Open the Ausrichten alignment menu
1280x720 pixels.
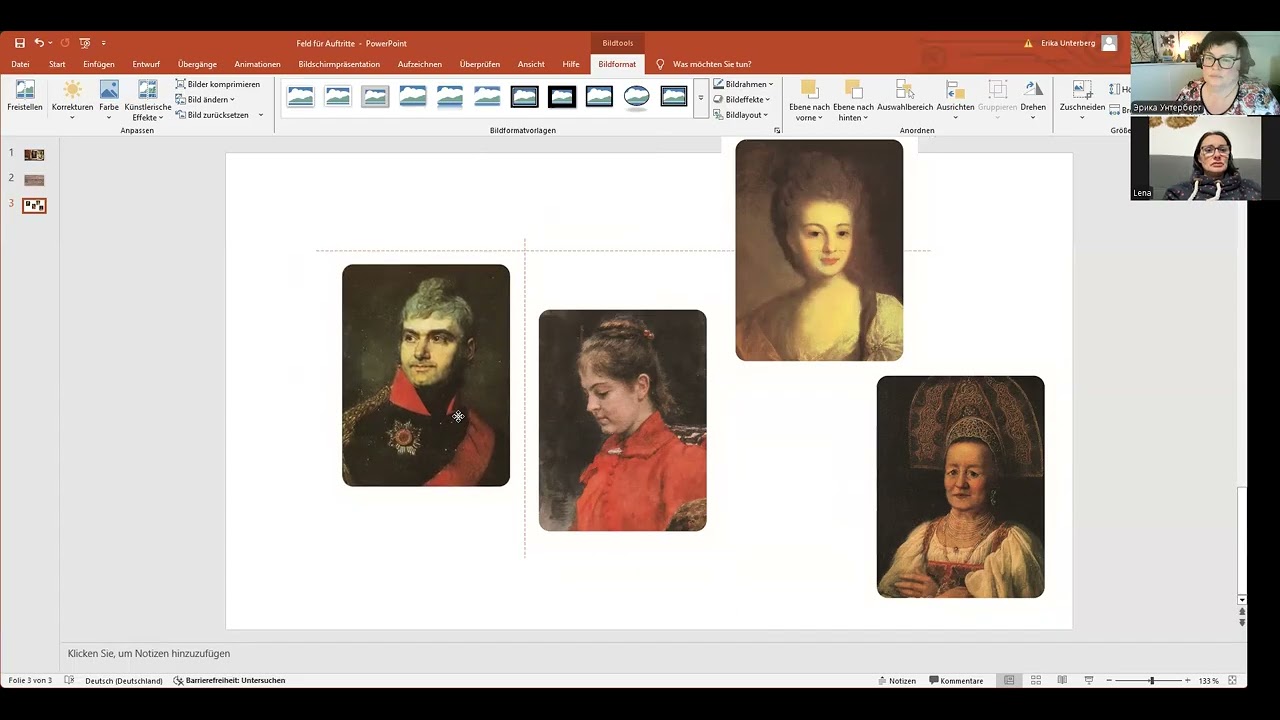pyautogui.click(x=955, y=100)
